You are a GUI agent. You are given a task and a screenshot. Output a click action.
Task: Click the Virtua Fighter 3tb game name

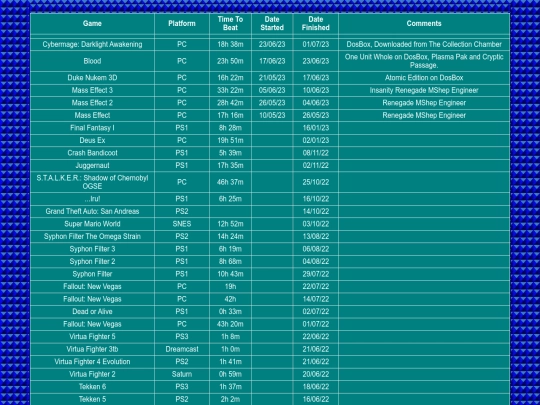[x=92, y=349]
